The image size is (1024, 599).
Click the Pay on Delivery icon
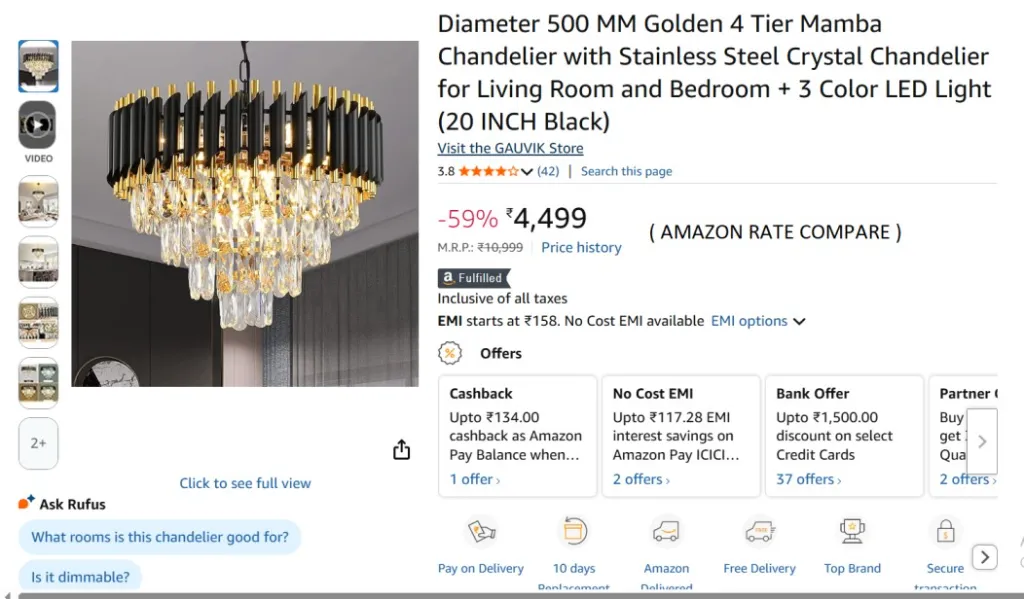[481, 532]
